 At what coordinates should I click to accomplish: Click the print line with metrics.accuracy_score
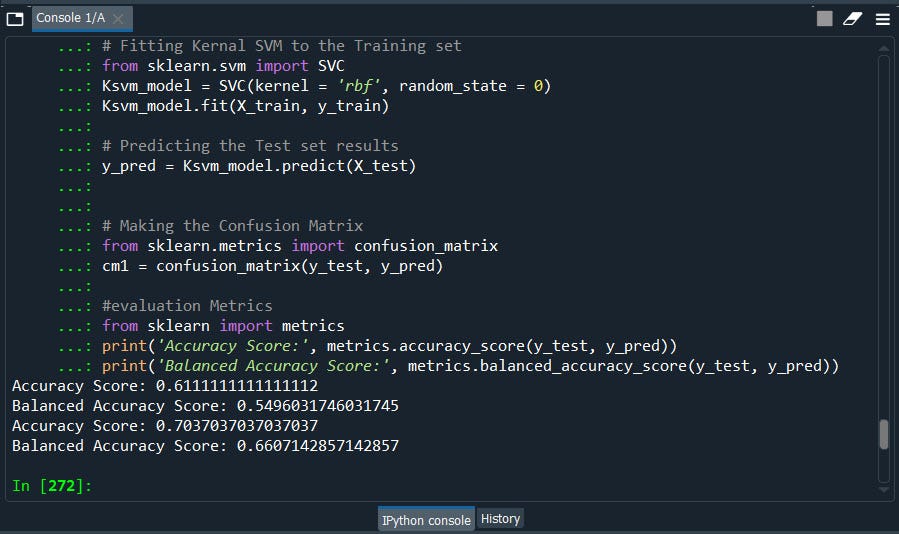(389, 346)
